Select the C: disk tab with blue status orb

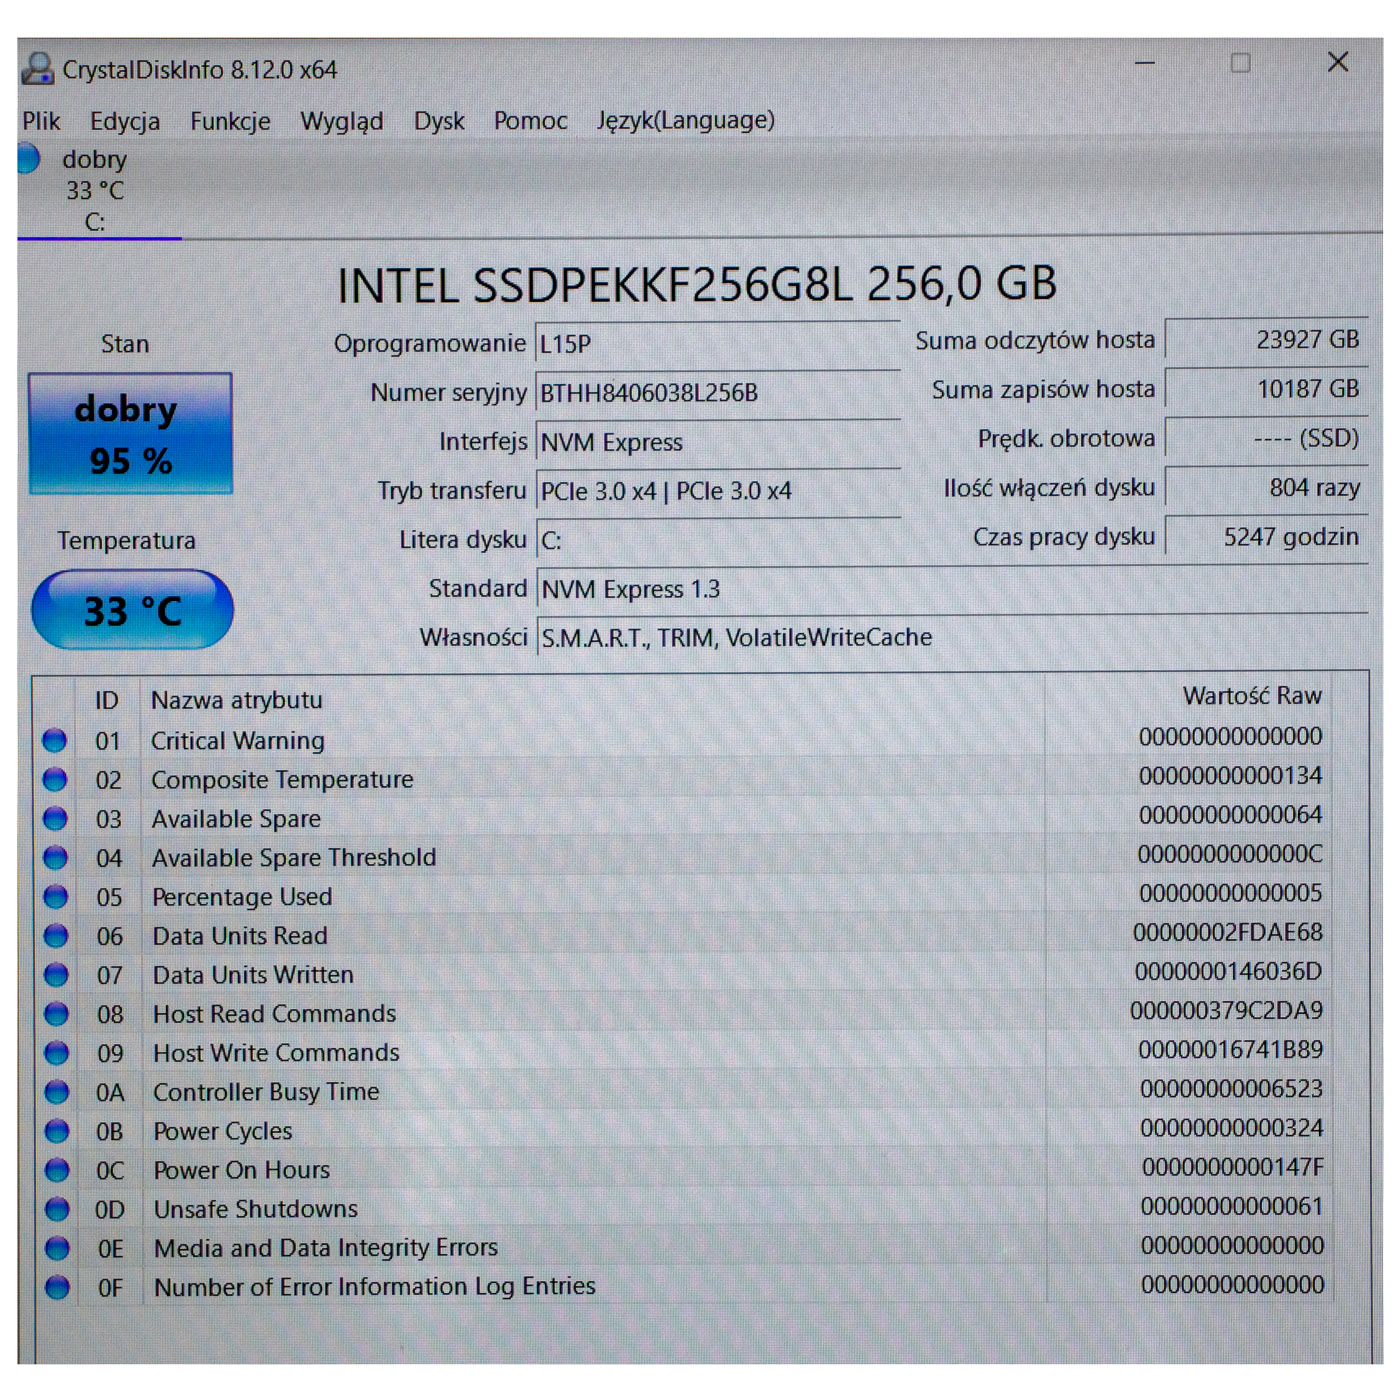[97, 190]
